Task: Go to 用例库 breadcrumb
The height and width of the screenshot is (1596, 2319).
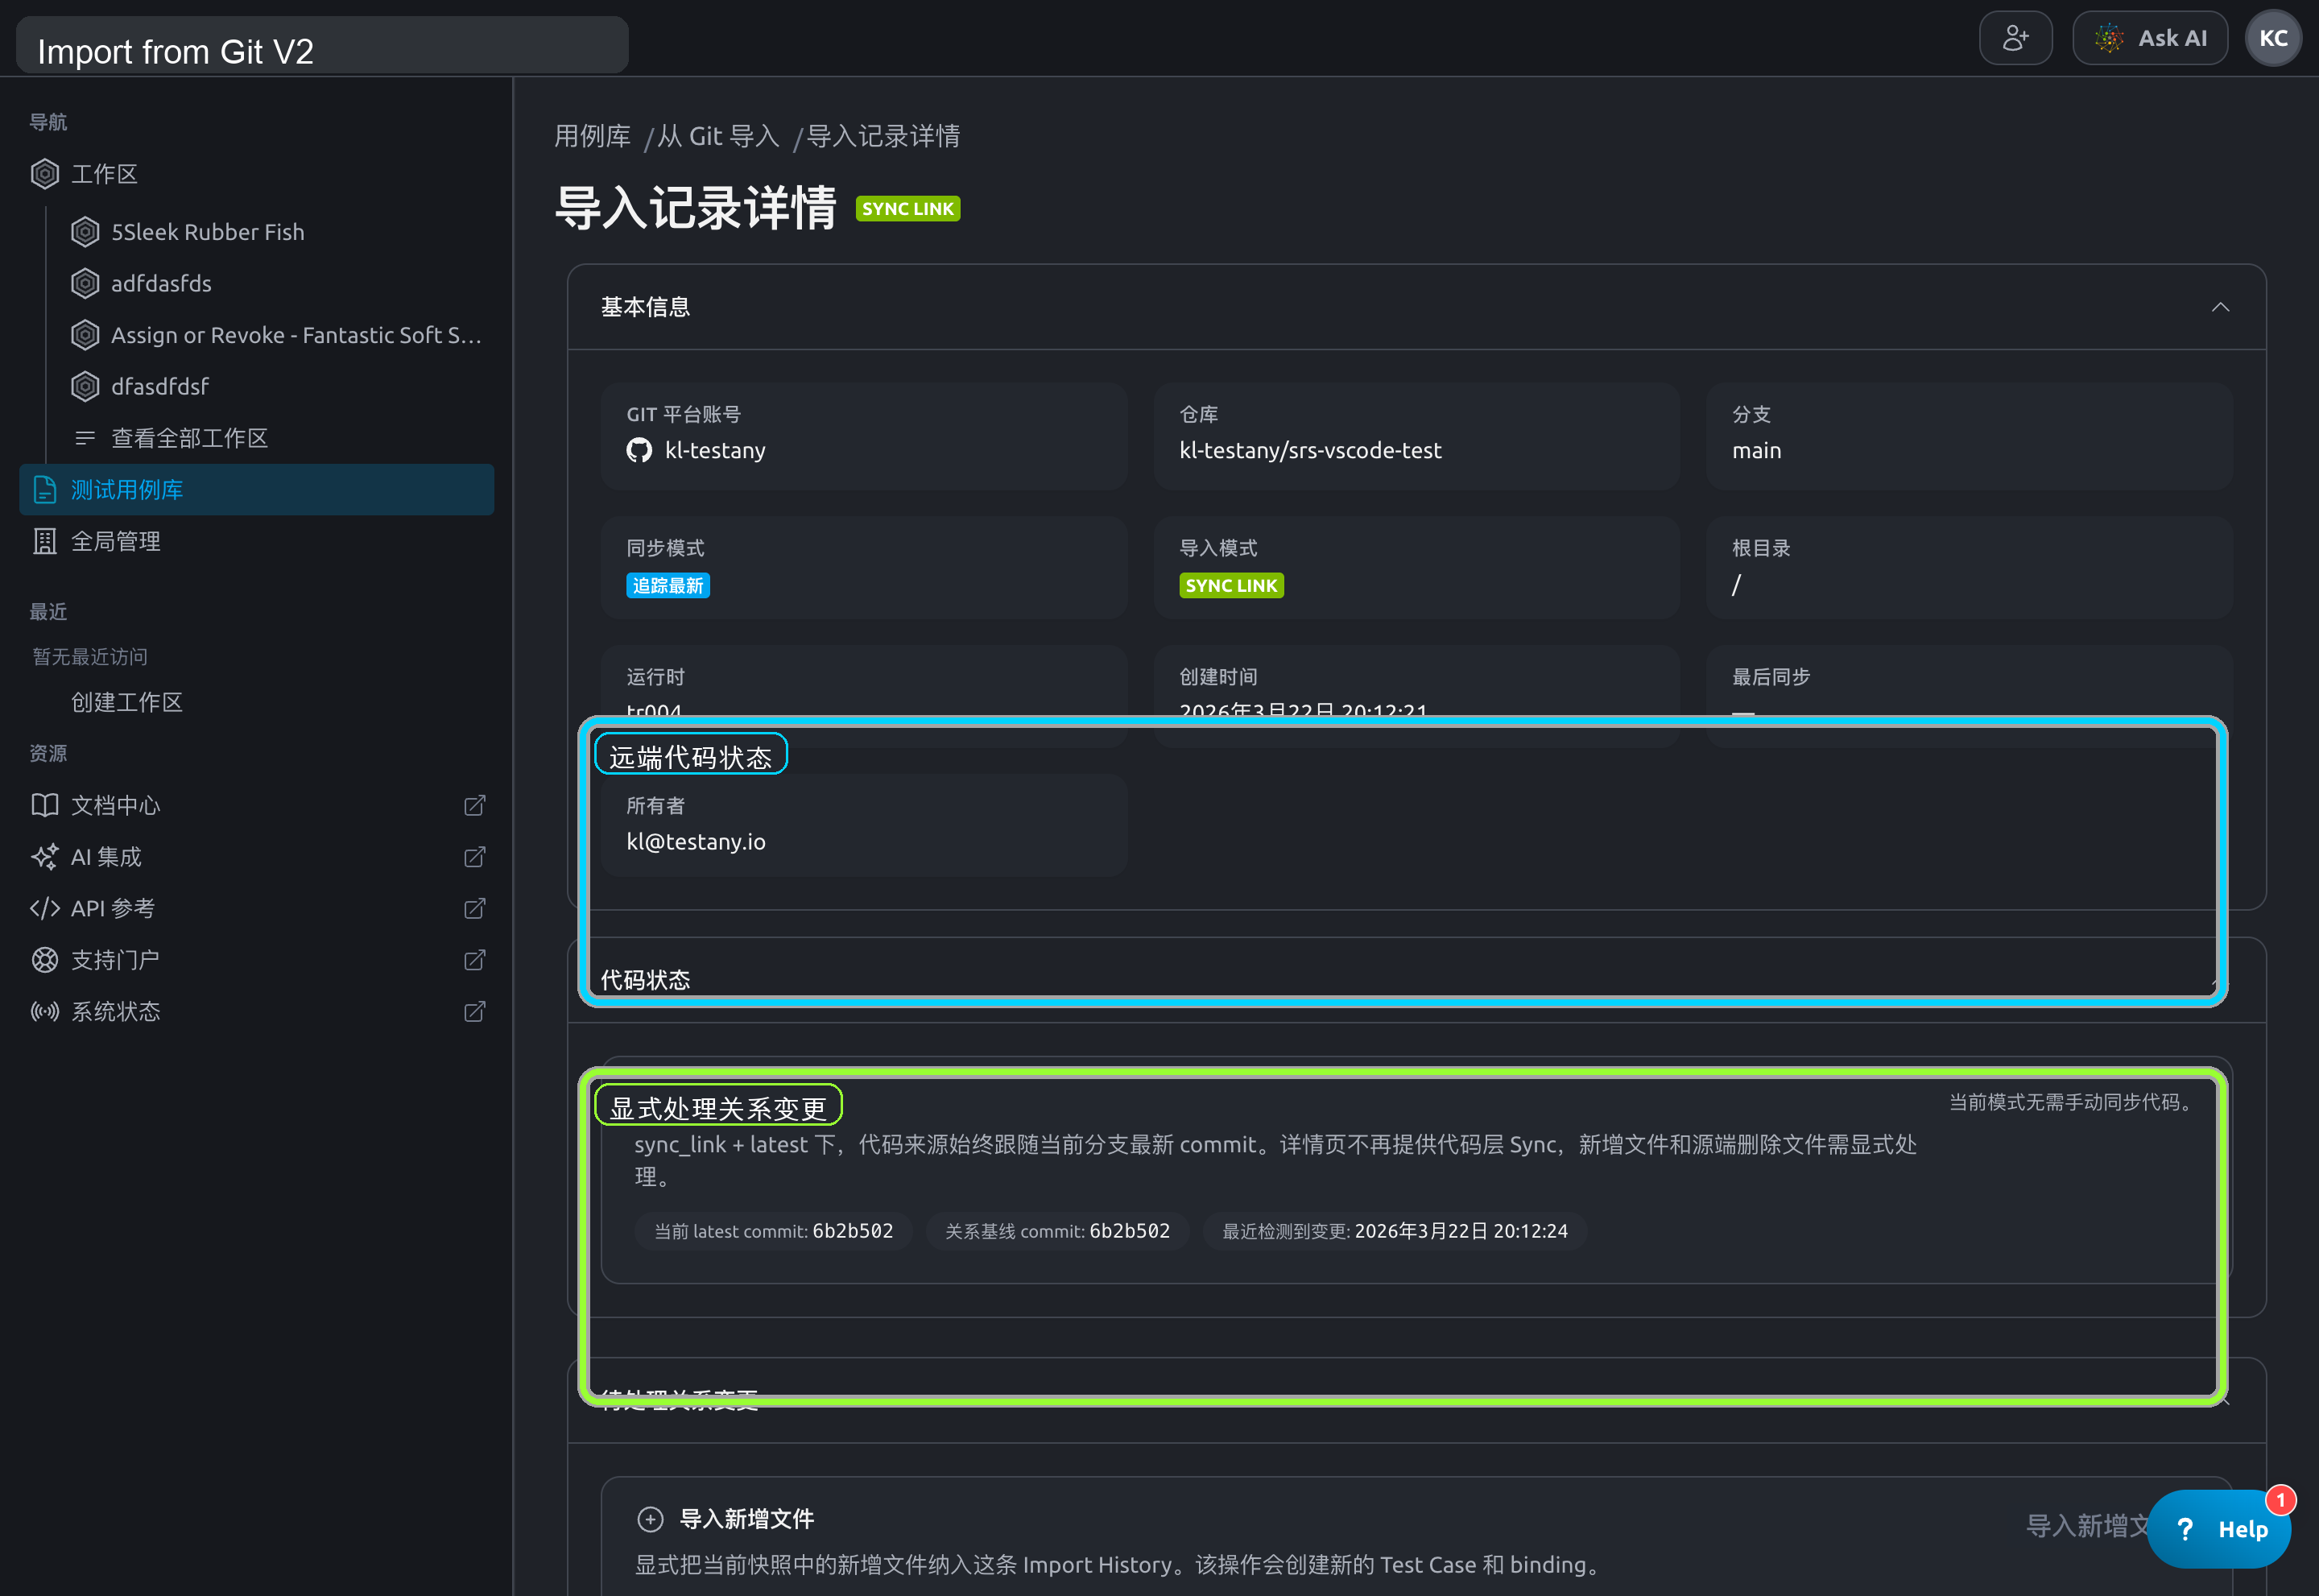Action: [x=593, y=136]
